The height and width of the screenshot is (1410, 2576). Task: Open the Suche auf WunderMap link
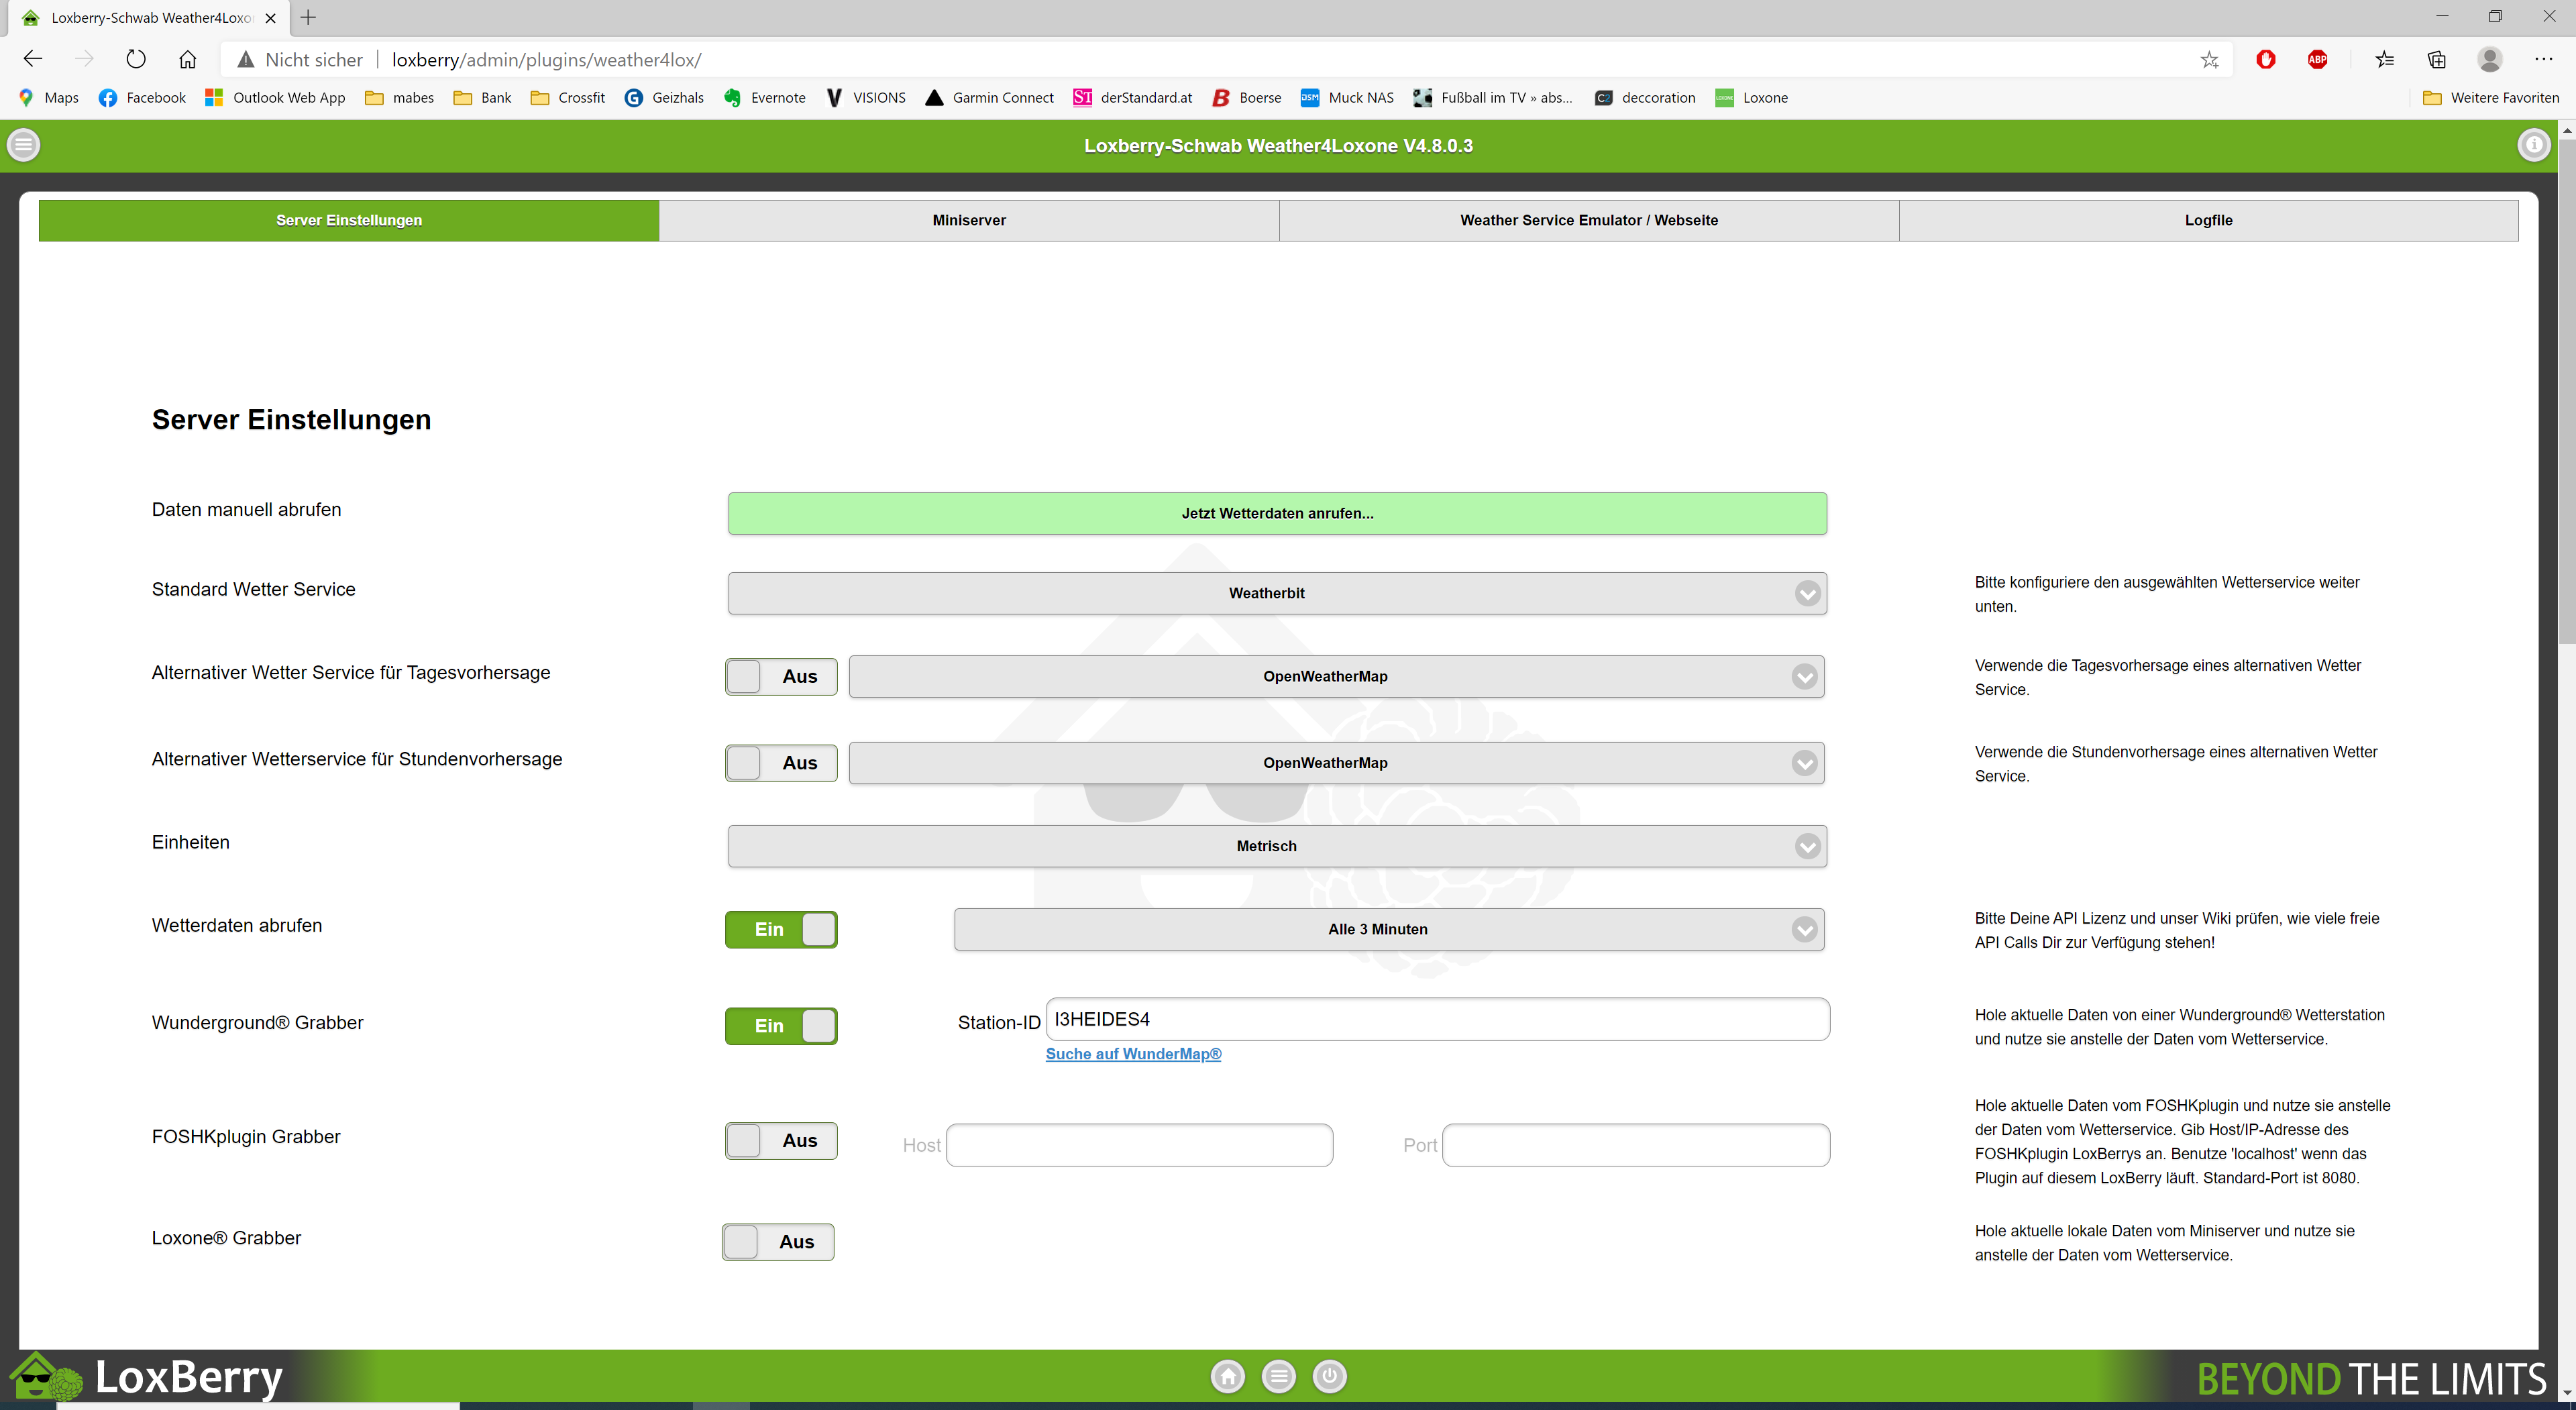(1133, 1054)
